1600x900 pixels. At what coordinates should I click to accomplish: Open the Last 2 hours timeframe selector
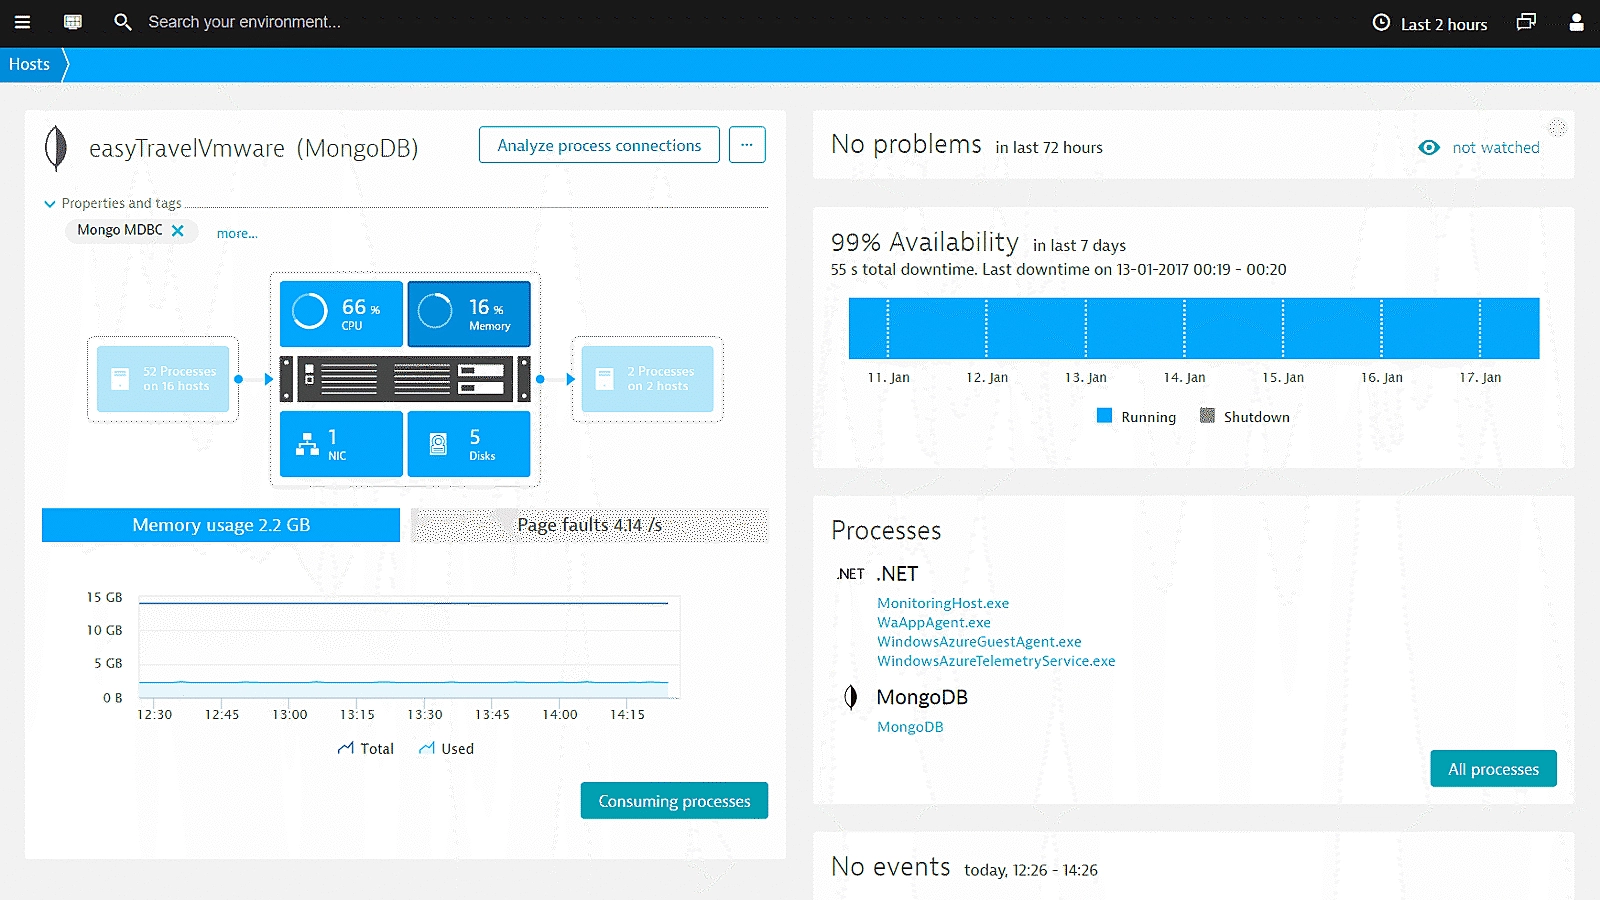[1430, 24]
